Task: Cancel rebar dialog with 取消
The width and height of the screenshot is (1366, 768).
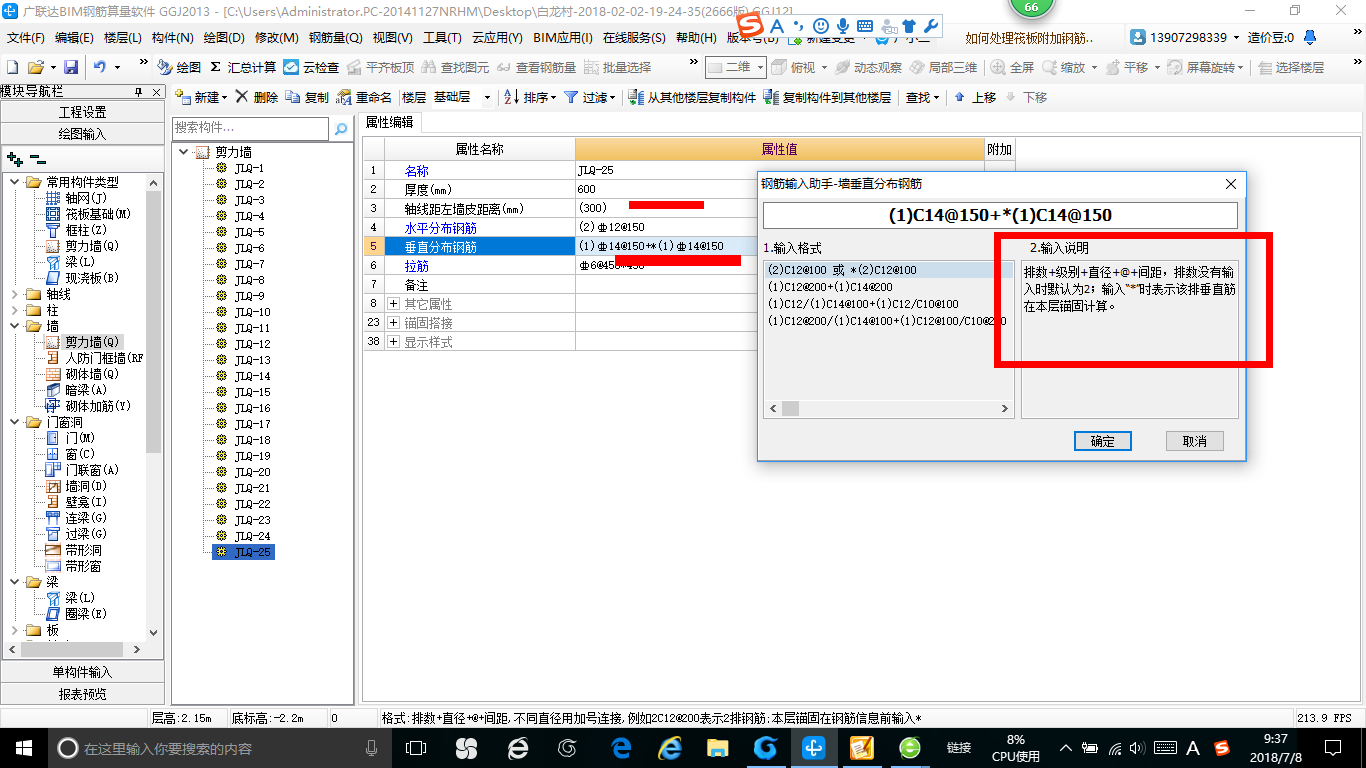Action: [1194, 441]
